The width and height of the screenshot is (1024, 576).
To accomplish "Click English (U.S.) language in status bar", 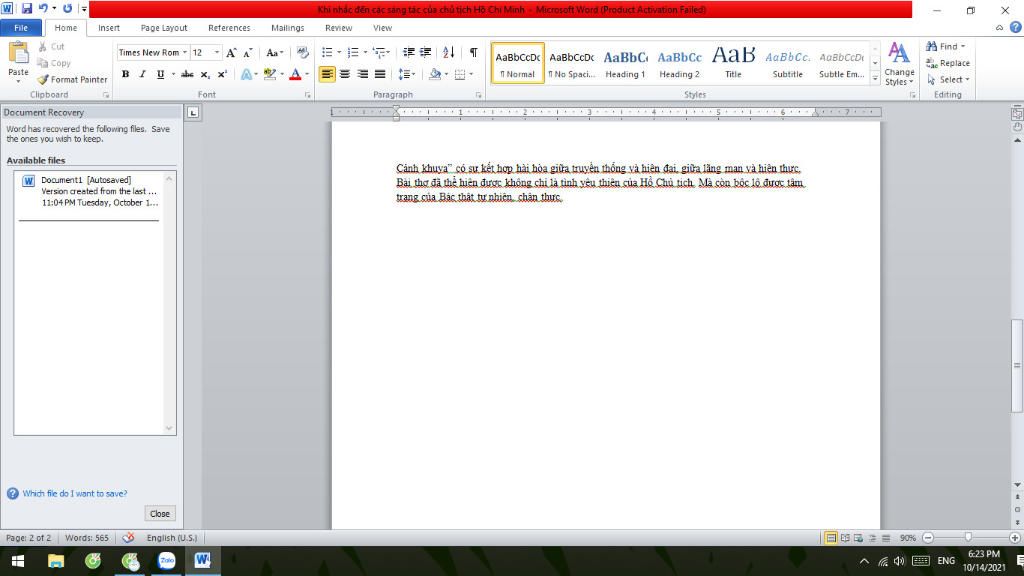I will [172, 537].
